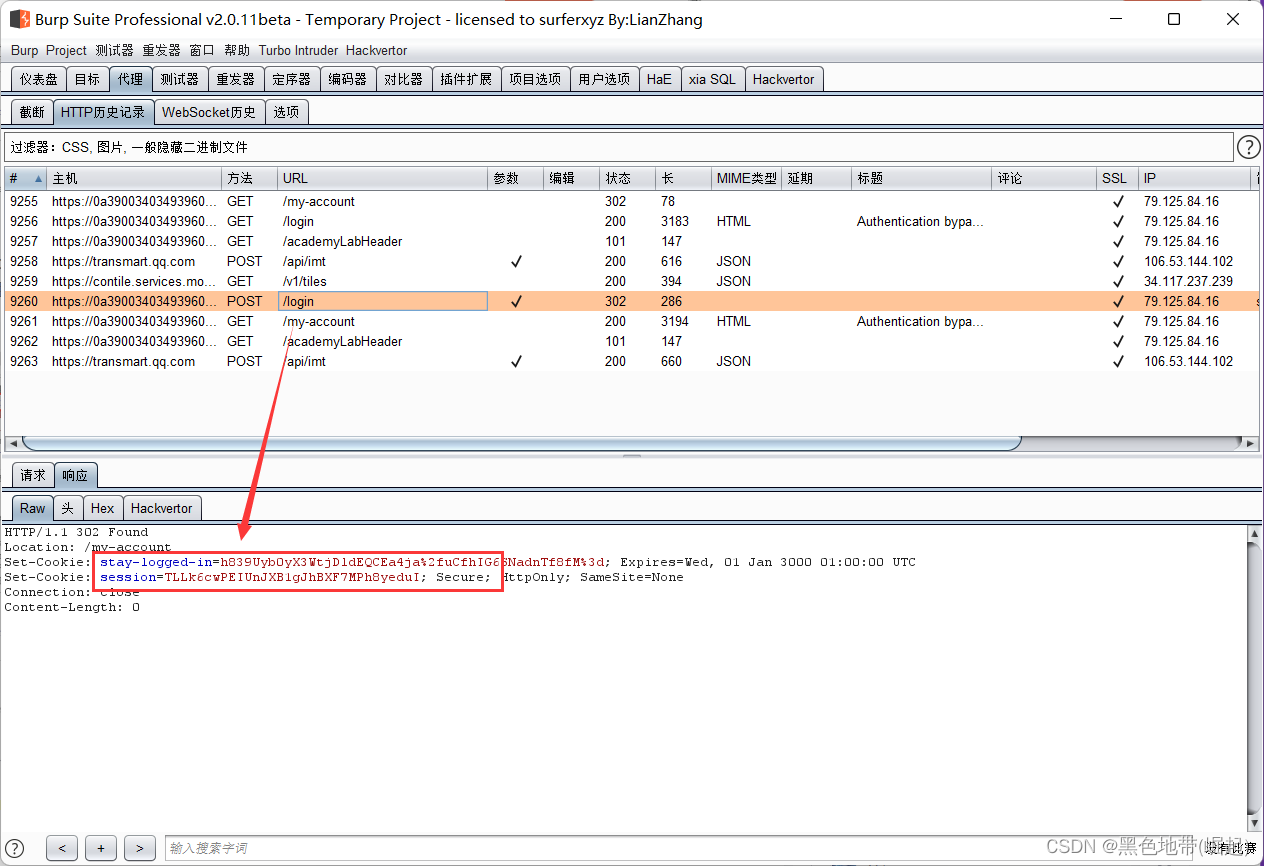Select history row 9263 POST /api/imt
This screenshot has height=866, width=1264.
(631, 361)
